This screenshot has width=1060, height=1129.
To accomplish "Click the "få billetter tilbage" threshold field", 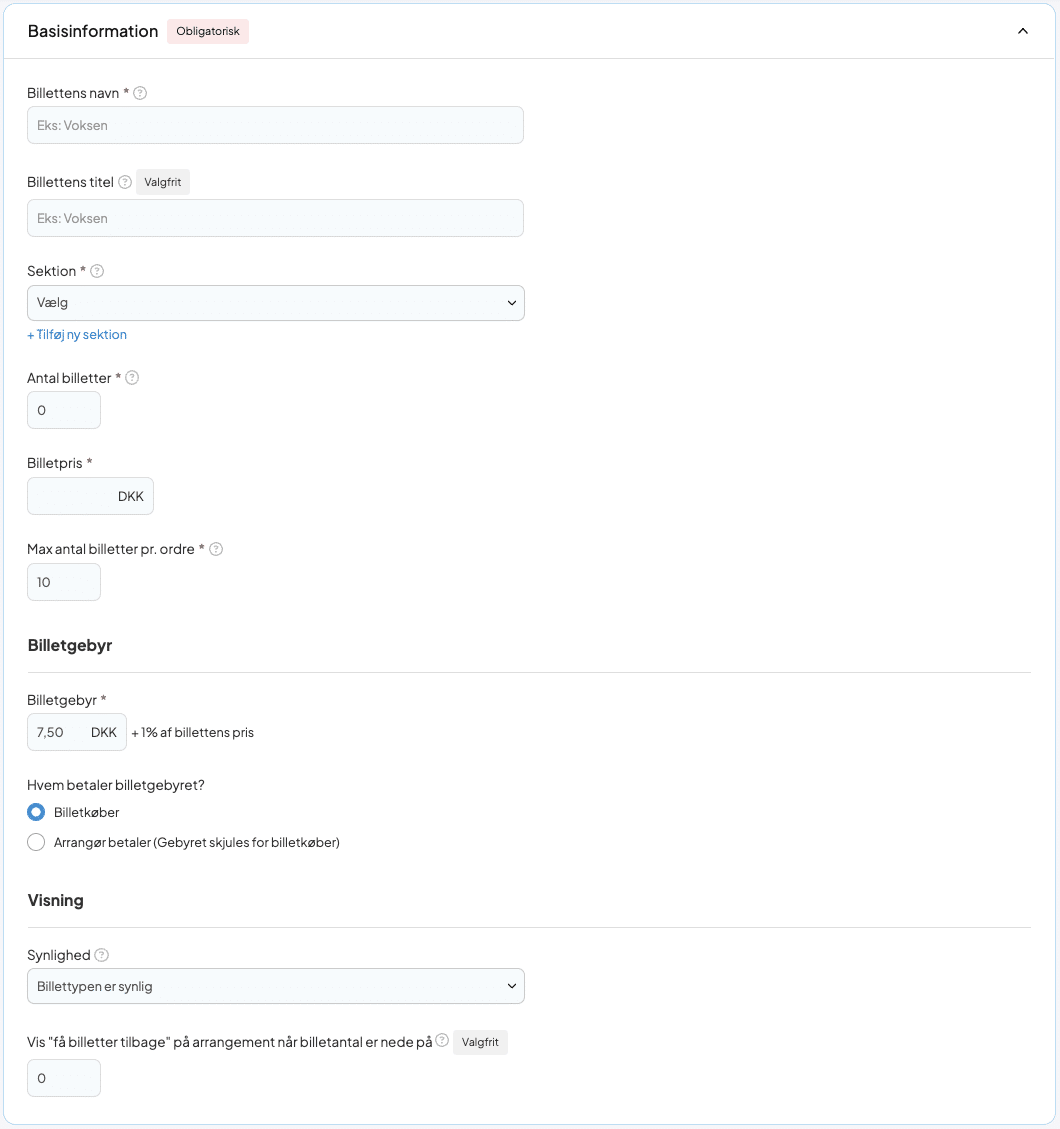I will [64, 1078].
